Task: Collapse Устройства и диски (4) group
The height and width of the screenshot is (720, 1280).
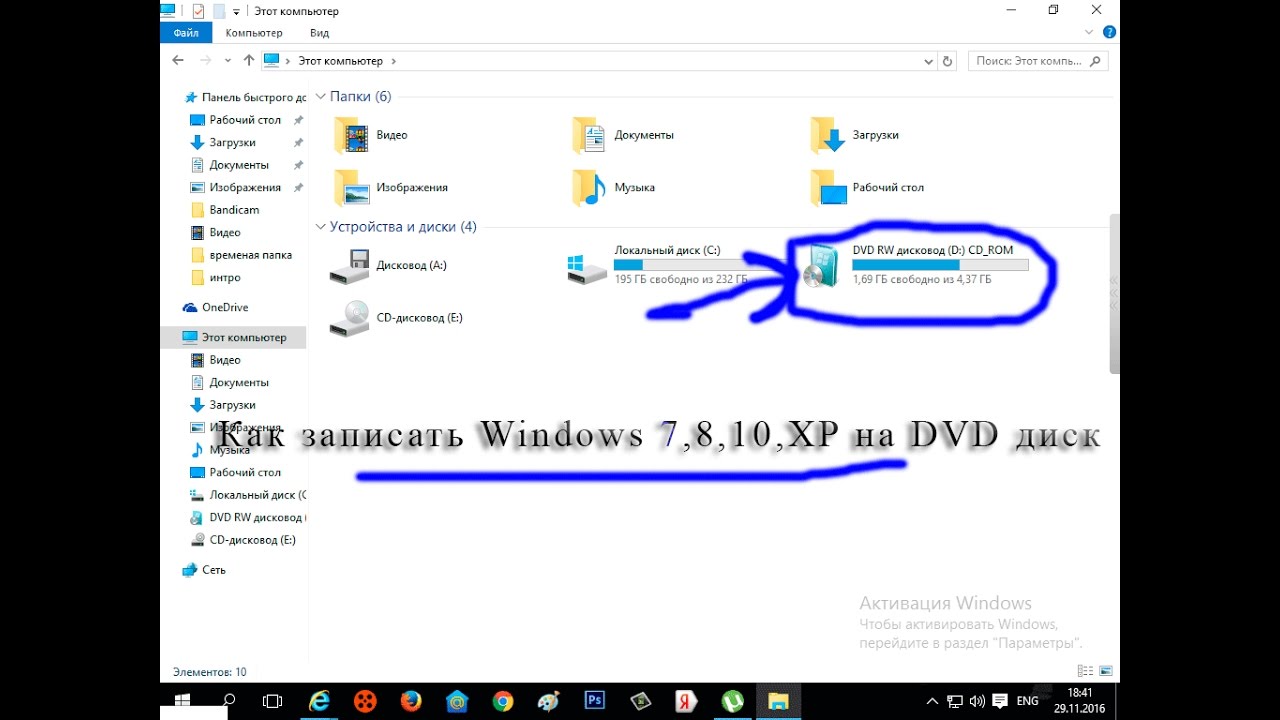Action: tap(321, 227)
